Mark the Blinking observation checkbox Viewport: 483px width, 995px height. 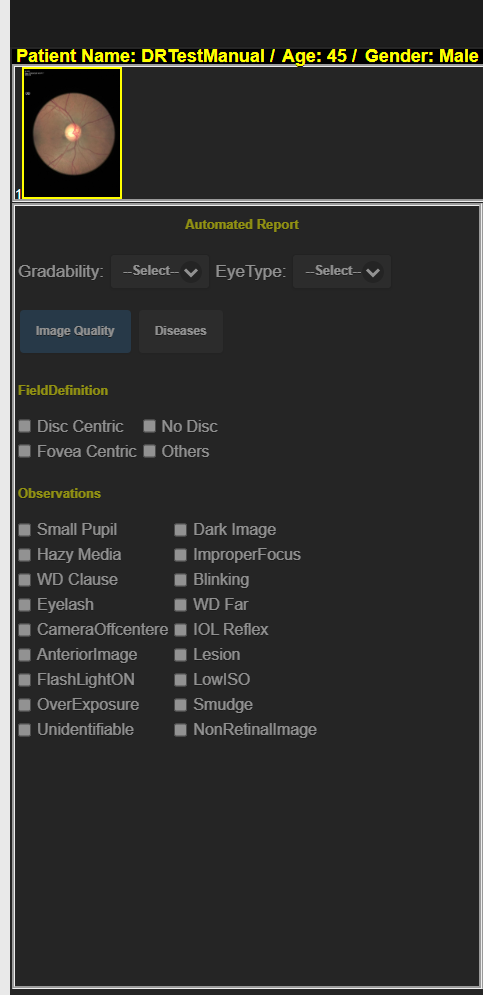pos(181,580)
